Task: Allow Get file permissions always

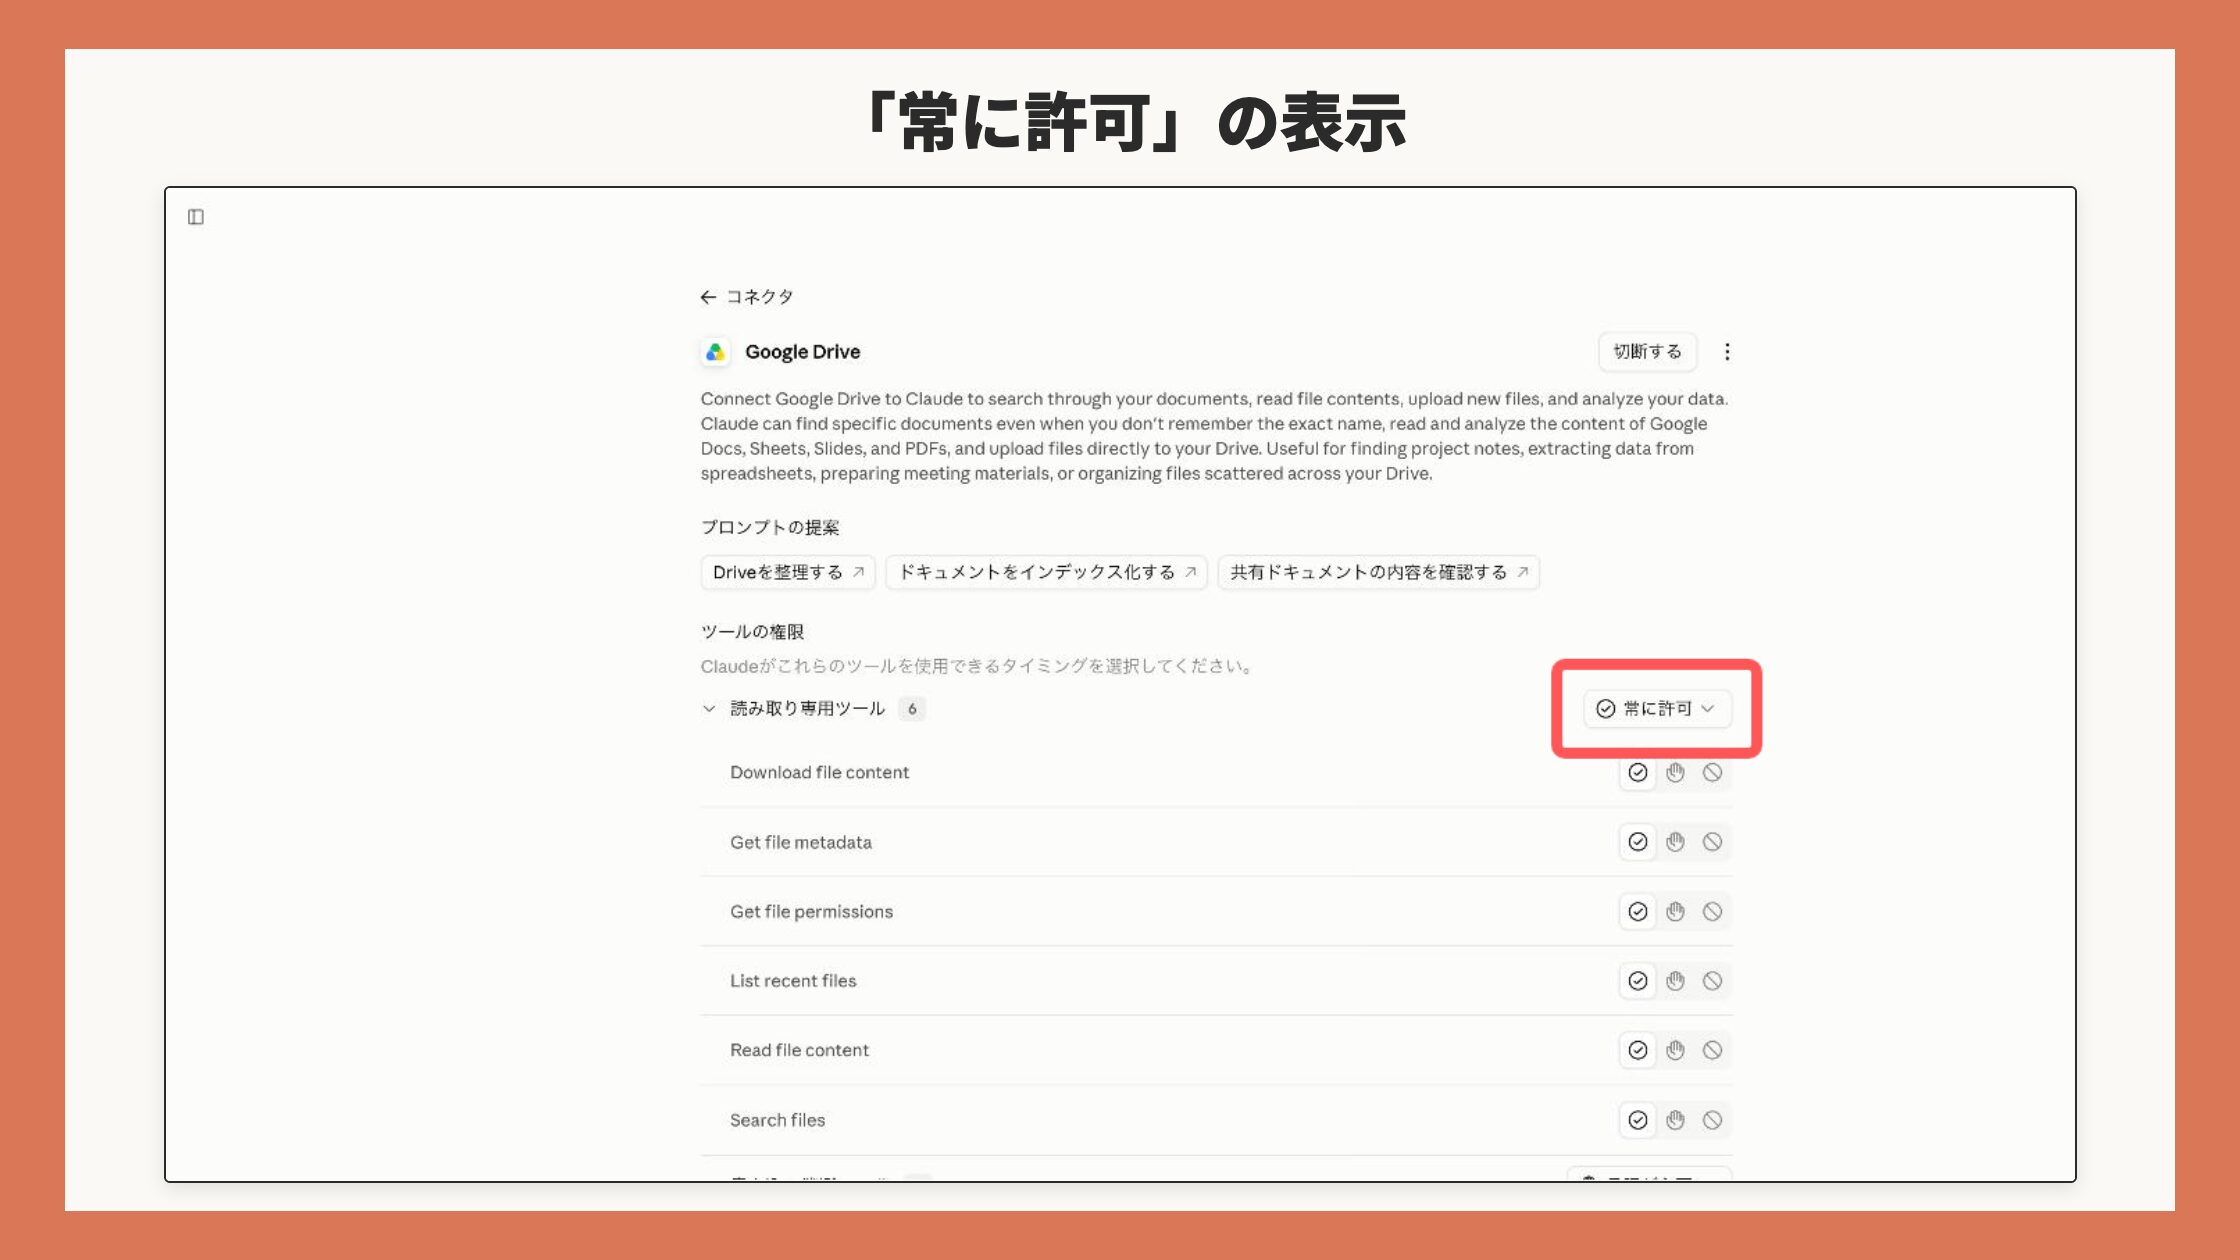Action: tap(1638, 912)
